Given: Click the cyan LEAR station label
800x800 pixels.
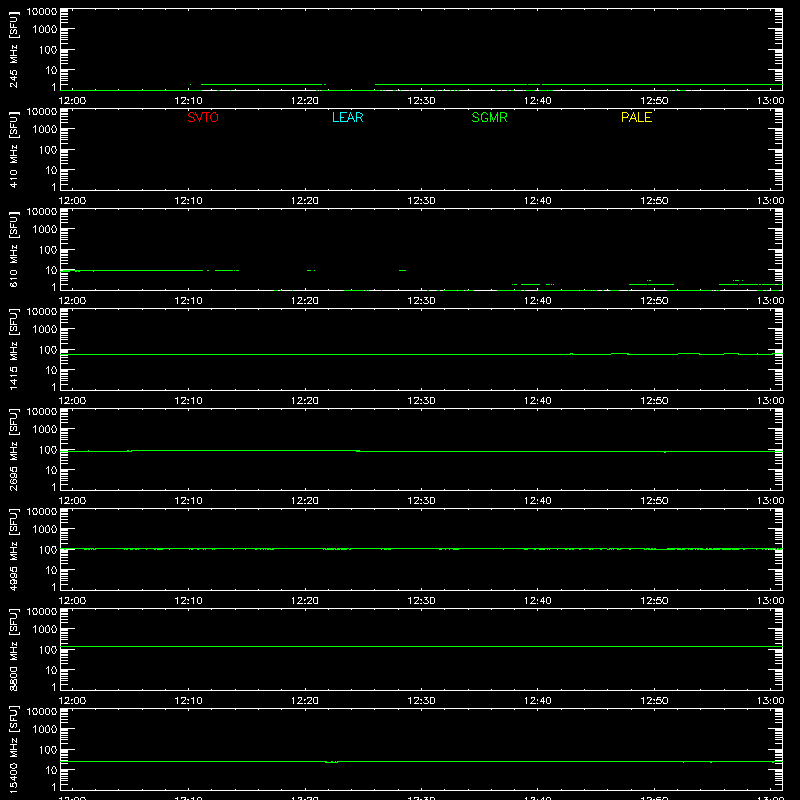Looking at the screenshot, I should (x=347, y=117).
